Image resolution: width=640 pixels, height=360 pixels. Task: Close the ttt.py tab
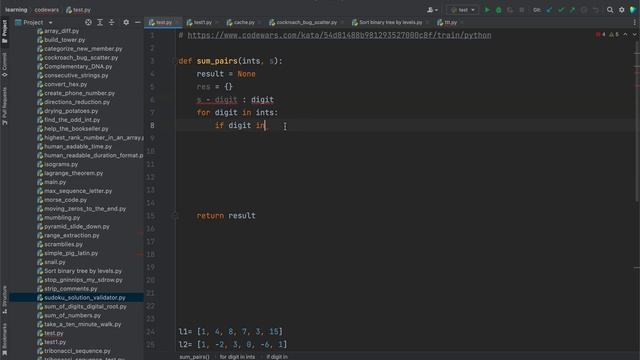(x=462, y=22)
